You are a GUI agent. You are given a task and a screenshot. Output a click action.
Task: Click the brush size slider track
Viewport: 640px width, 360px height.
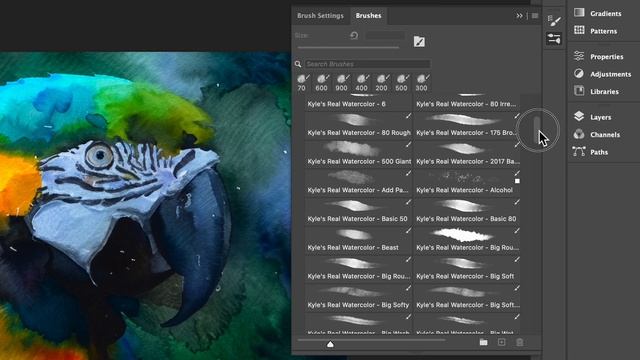pyautogui.click(x=348, y=48)
